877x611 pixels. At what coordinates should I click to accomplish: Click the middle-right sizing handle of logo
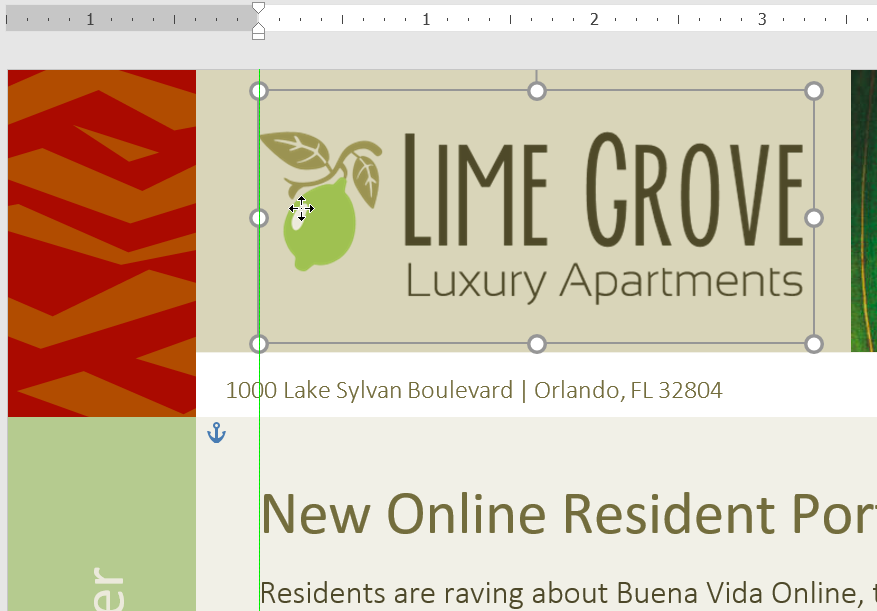pos(814,218)
